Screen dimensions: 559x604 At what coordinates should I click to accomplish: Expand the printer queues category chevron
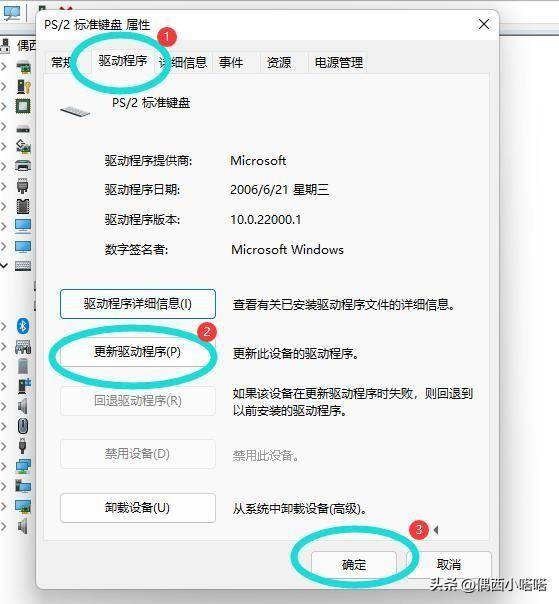coord(4,166)
